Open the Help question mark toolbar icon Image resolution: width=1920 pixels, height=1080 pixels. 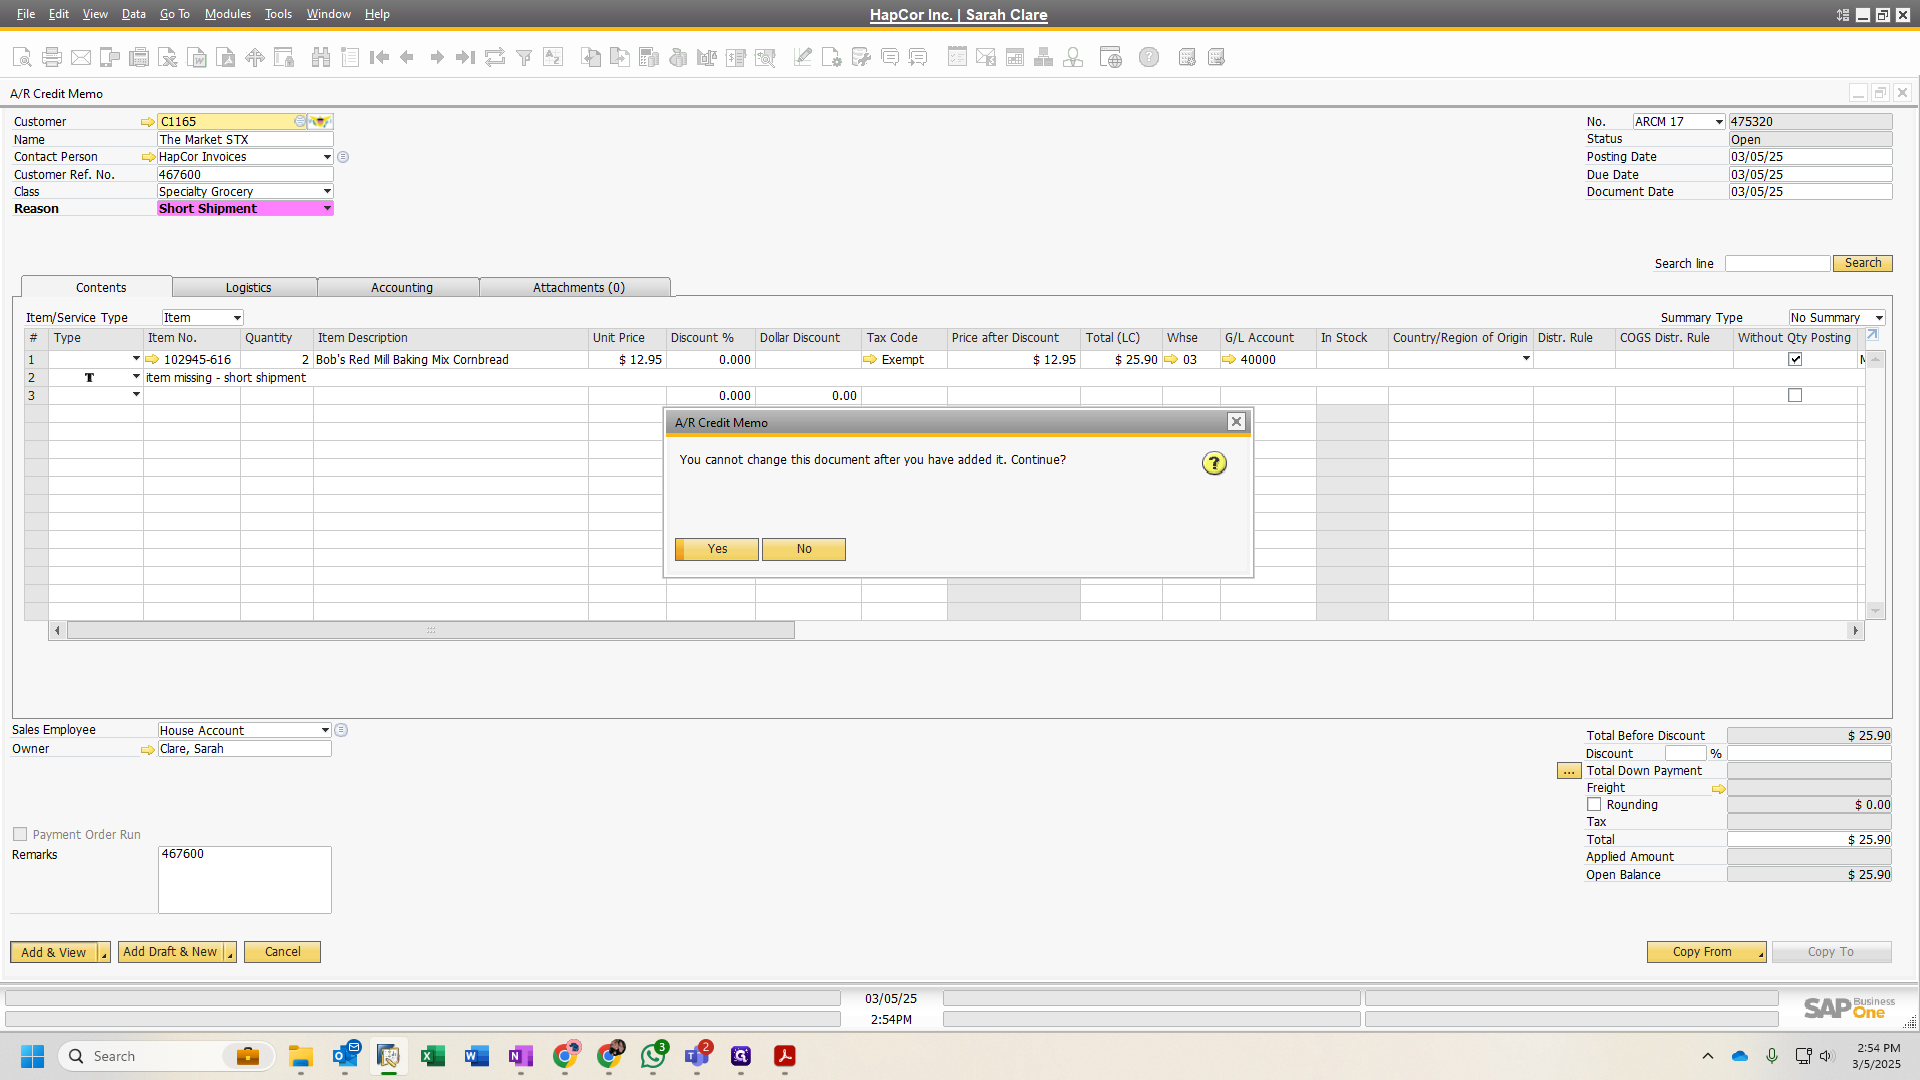(x=1149, y=58)
